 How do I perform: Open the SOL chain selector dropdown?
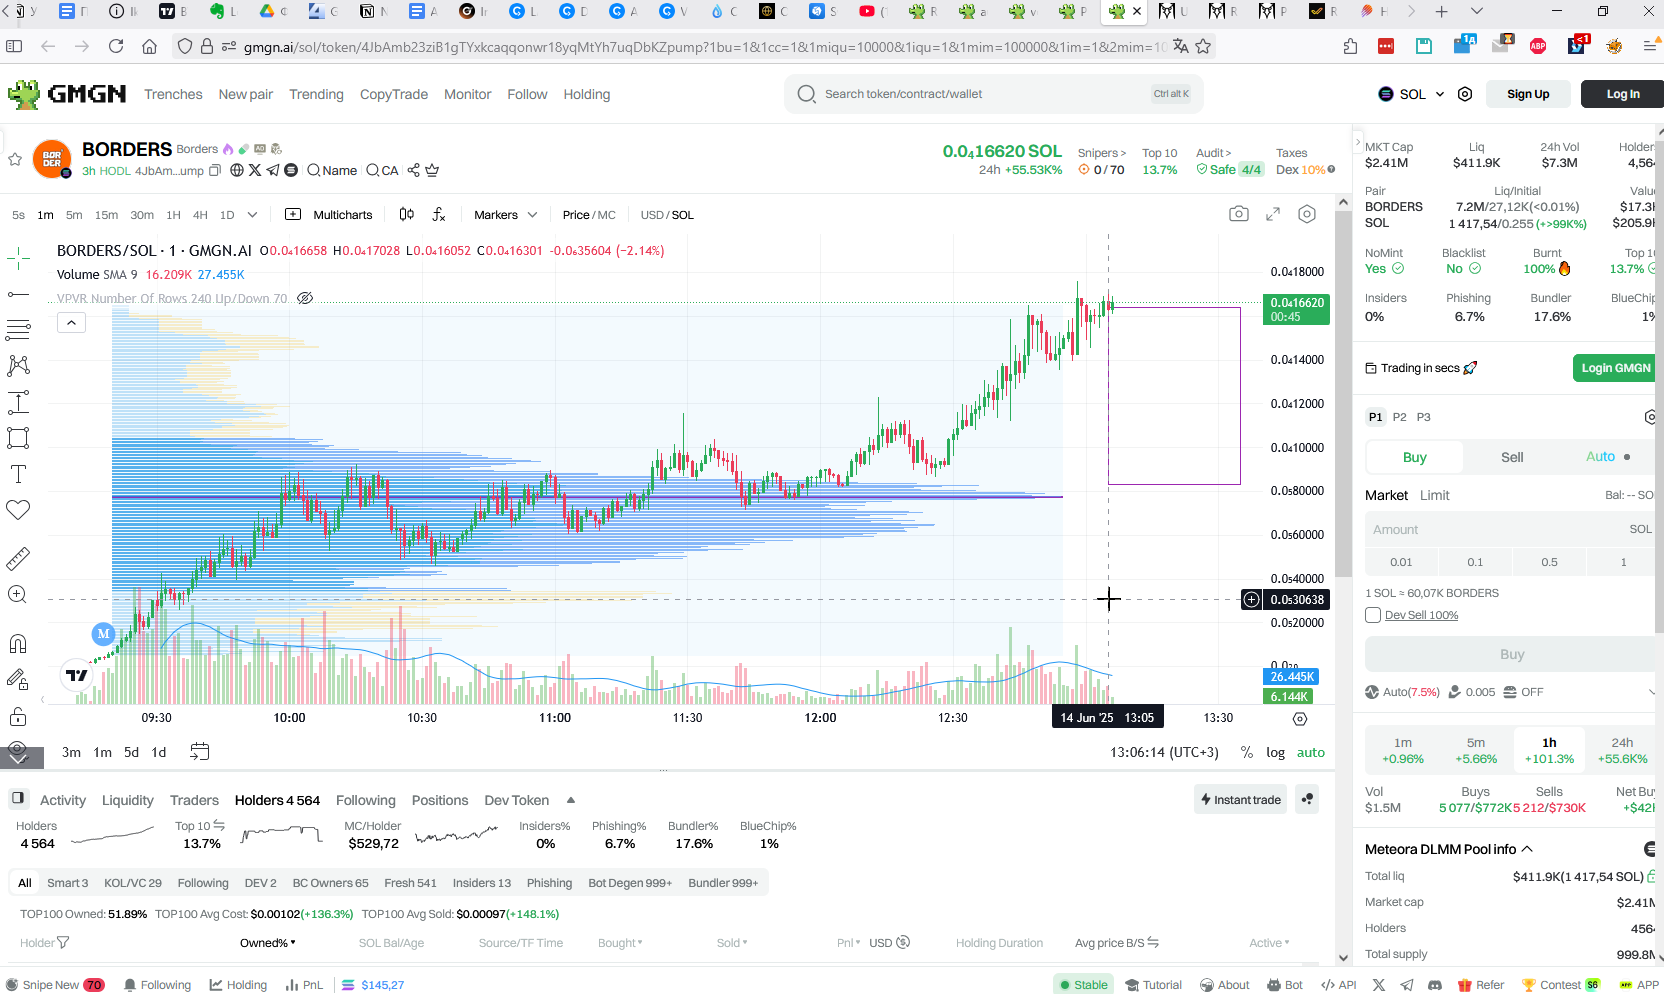[x=1411, y=94]
